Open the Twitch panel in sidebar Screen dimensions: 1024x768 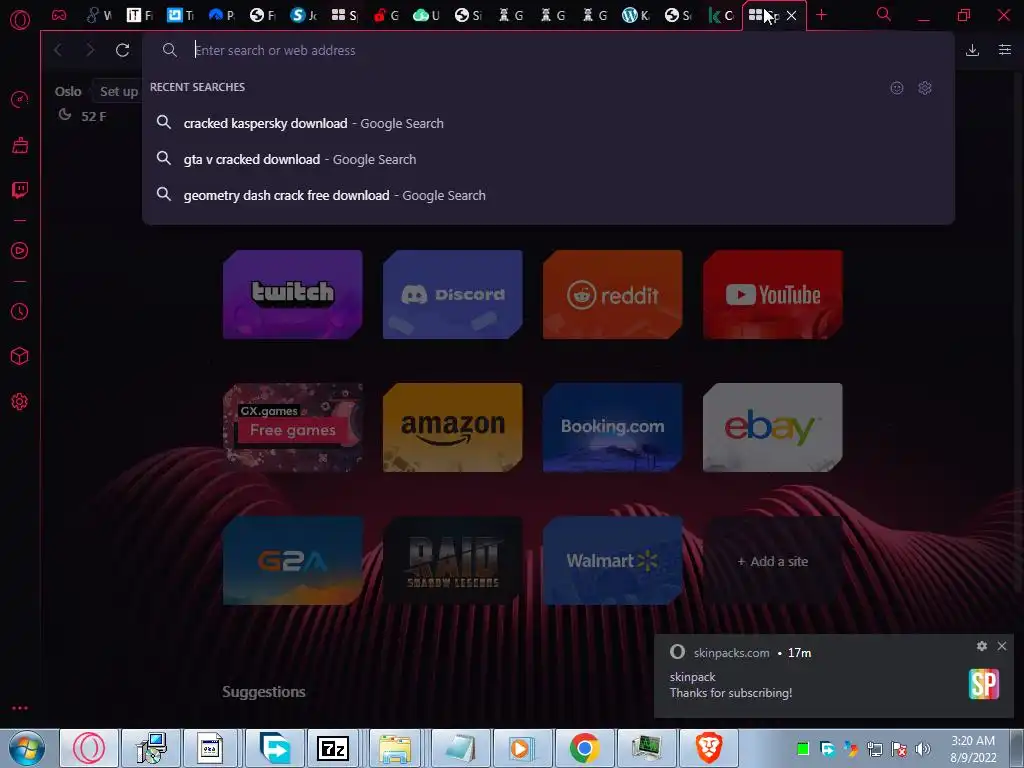(20, 190)
